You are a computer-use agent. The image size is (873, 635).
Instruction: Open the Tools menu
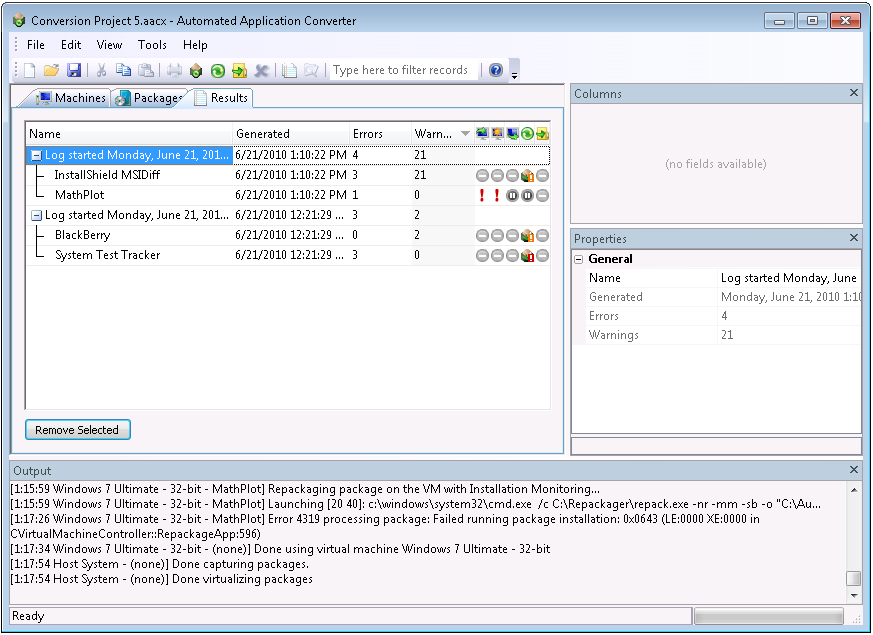[152, 45]
